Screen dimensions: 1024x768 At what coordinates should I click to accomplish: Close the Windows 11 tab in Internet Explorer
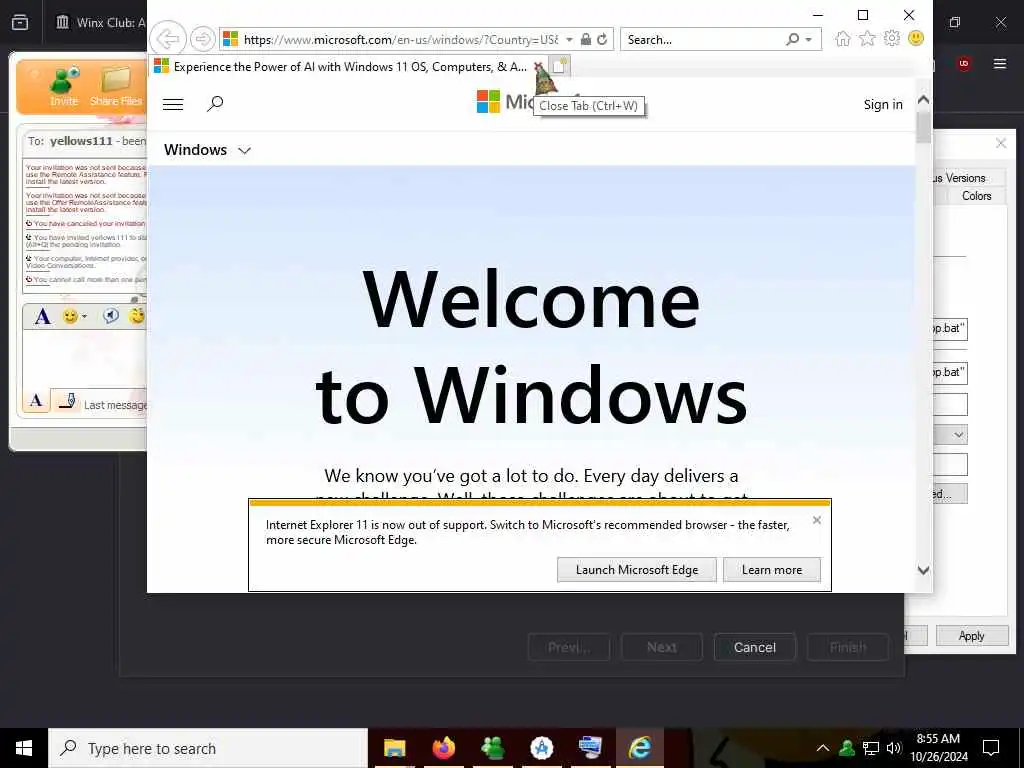click(538, 67)
